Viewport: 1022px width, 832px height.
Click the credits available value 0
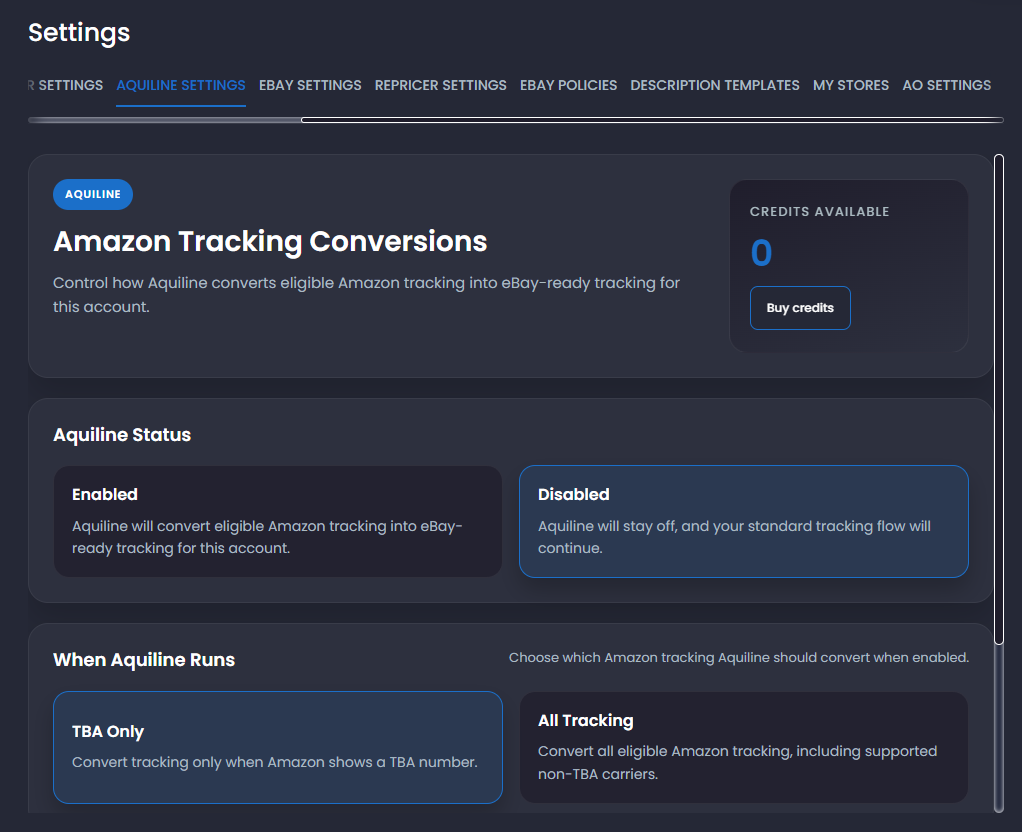761,253
